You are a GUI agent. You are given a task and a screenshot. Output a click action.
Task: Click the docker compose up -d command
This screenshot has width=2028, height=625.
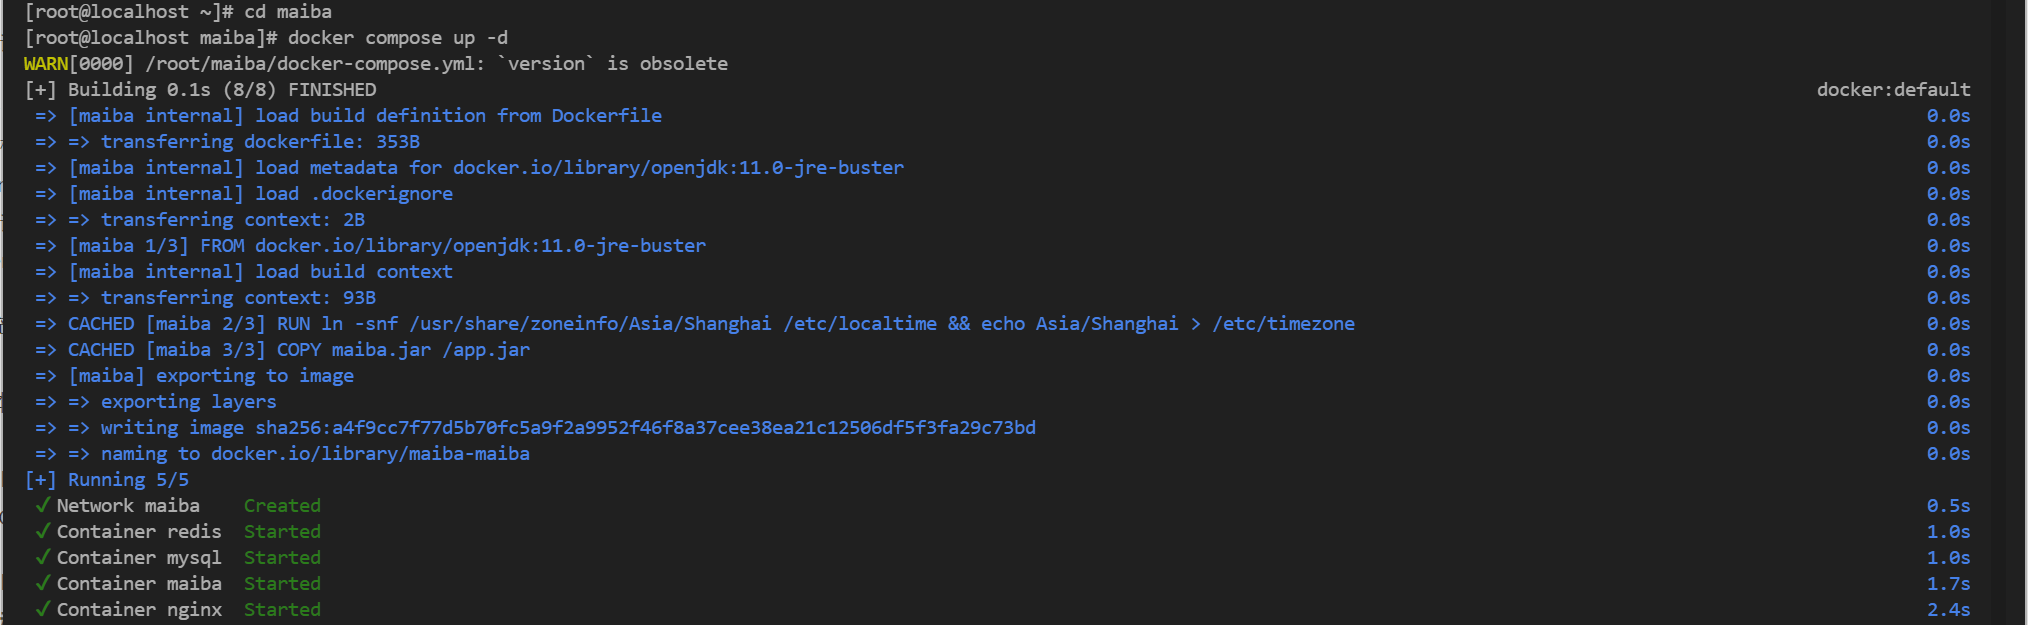click(x=398, y=38)
